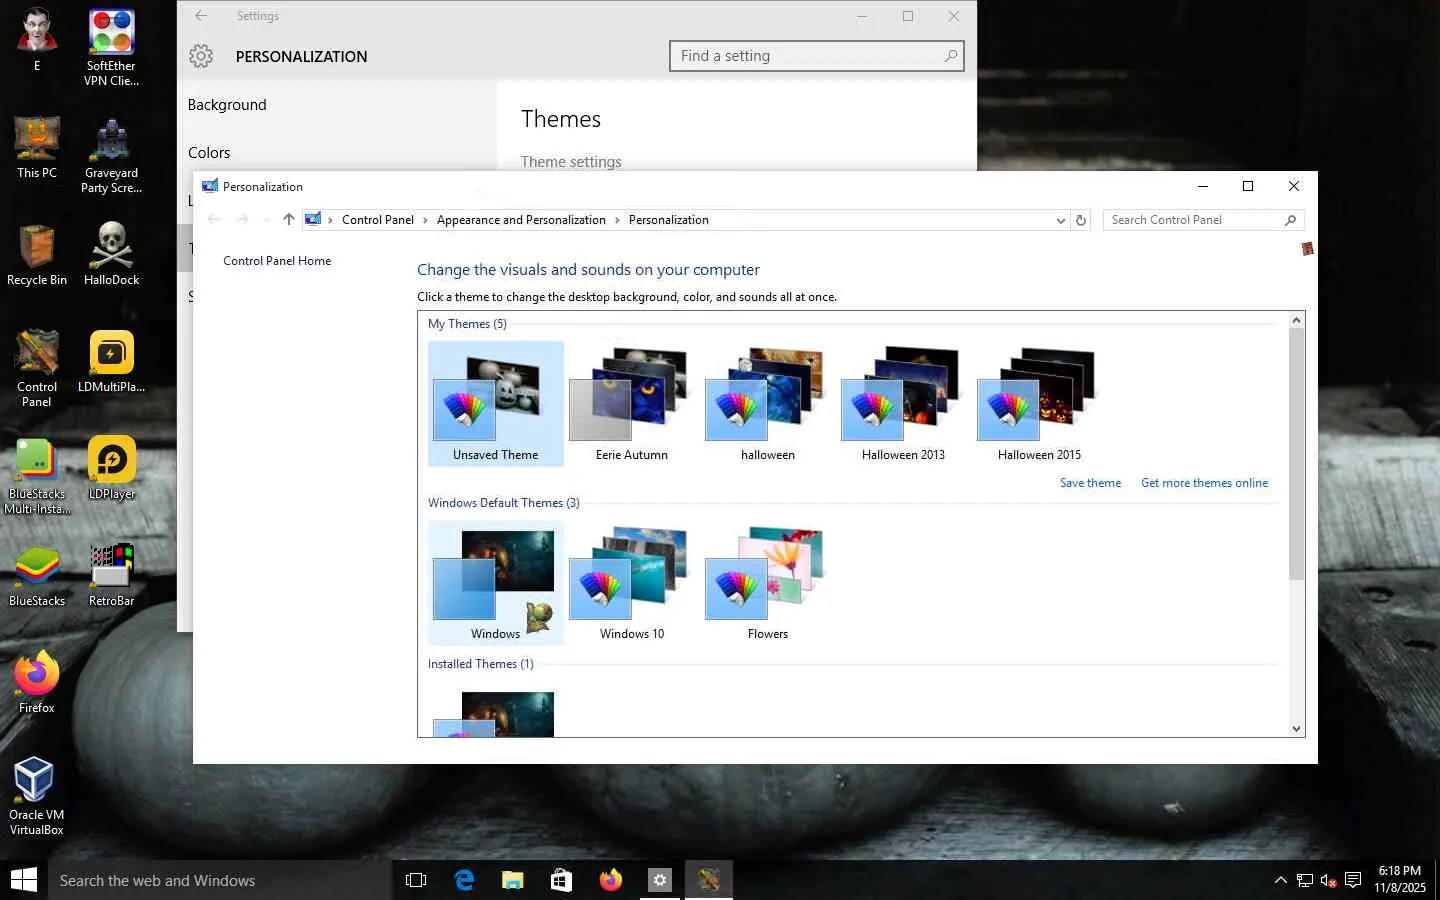Open the address bar history dropdown
1440x900 pixels.
pos(1061,220)
